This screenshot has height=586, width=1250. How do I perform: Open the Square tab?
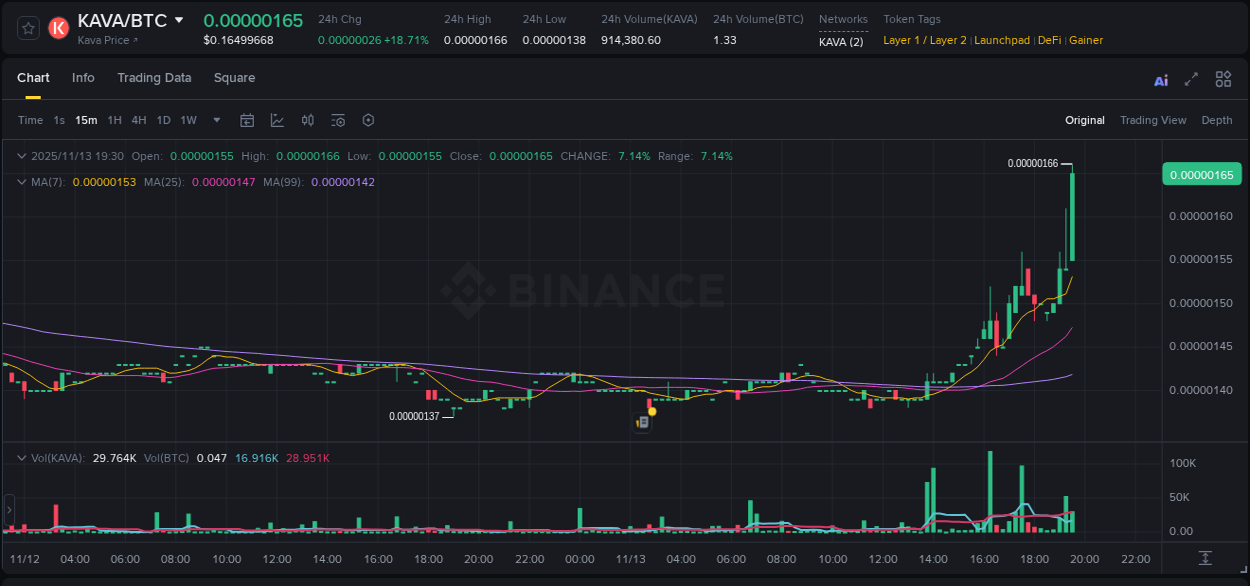pos(234,78)
